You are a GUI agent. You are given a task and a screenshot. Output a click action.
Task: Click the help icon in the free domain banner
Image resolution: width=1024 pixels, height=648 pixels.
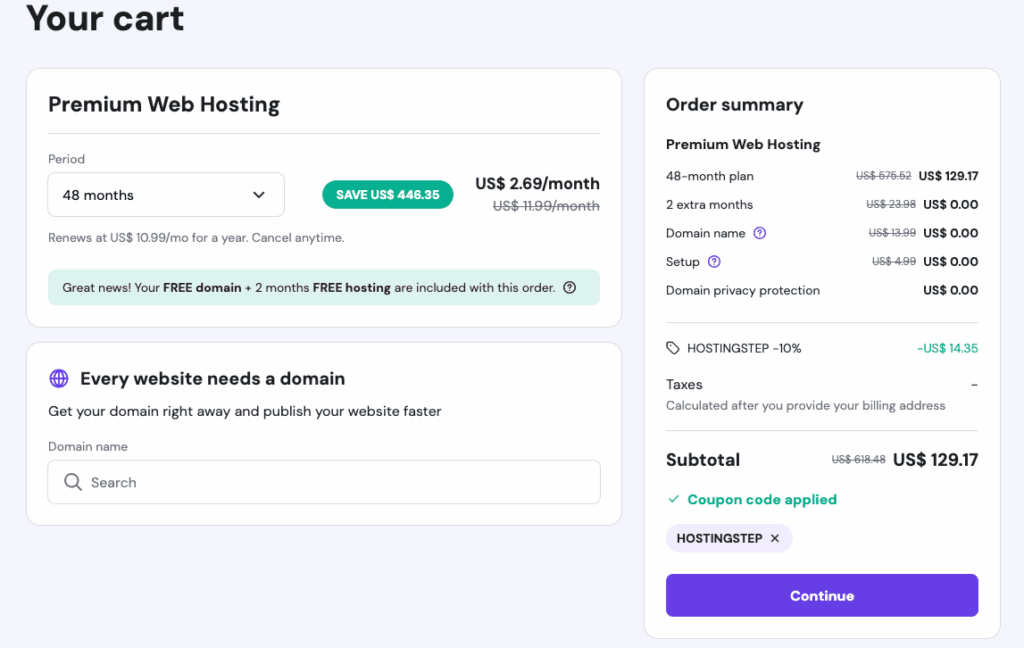(569, 288)
